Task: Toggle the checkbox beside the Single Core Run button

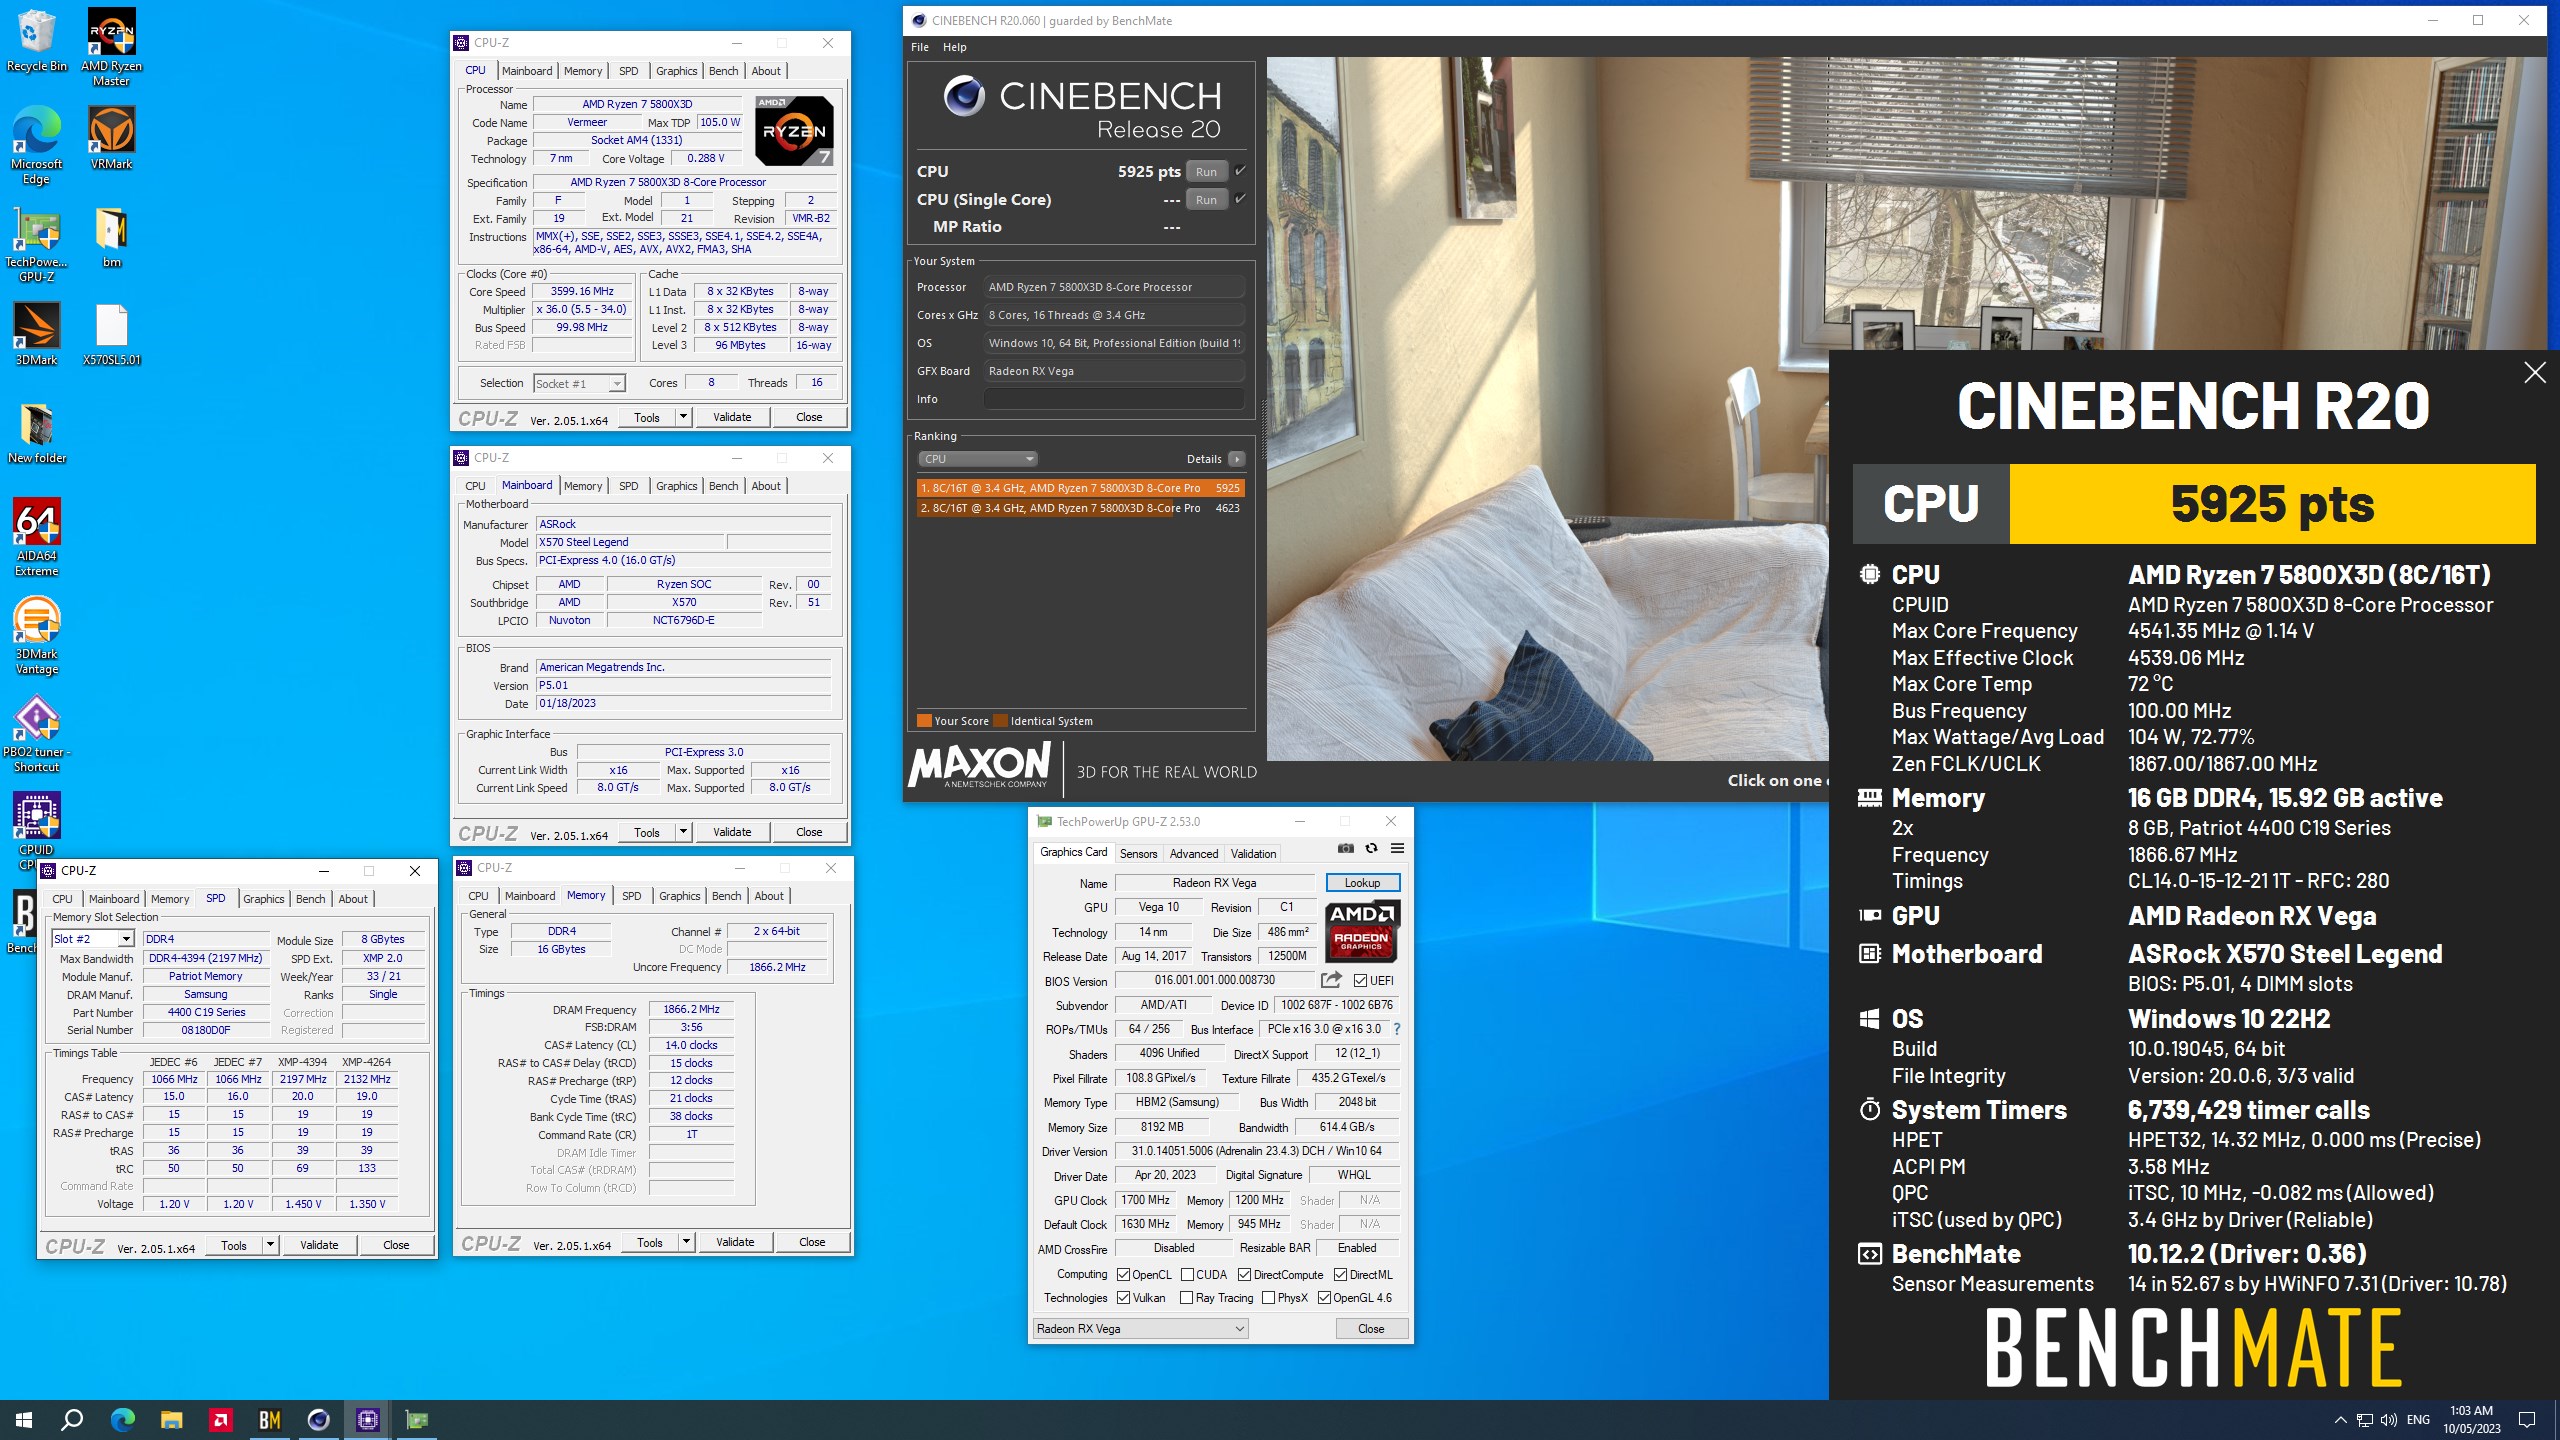Action: click(x=1240, y=199)
